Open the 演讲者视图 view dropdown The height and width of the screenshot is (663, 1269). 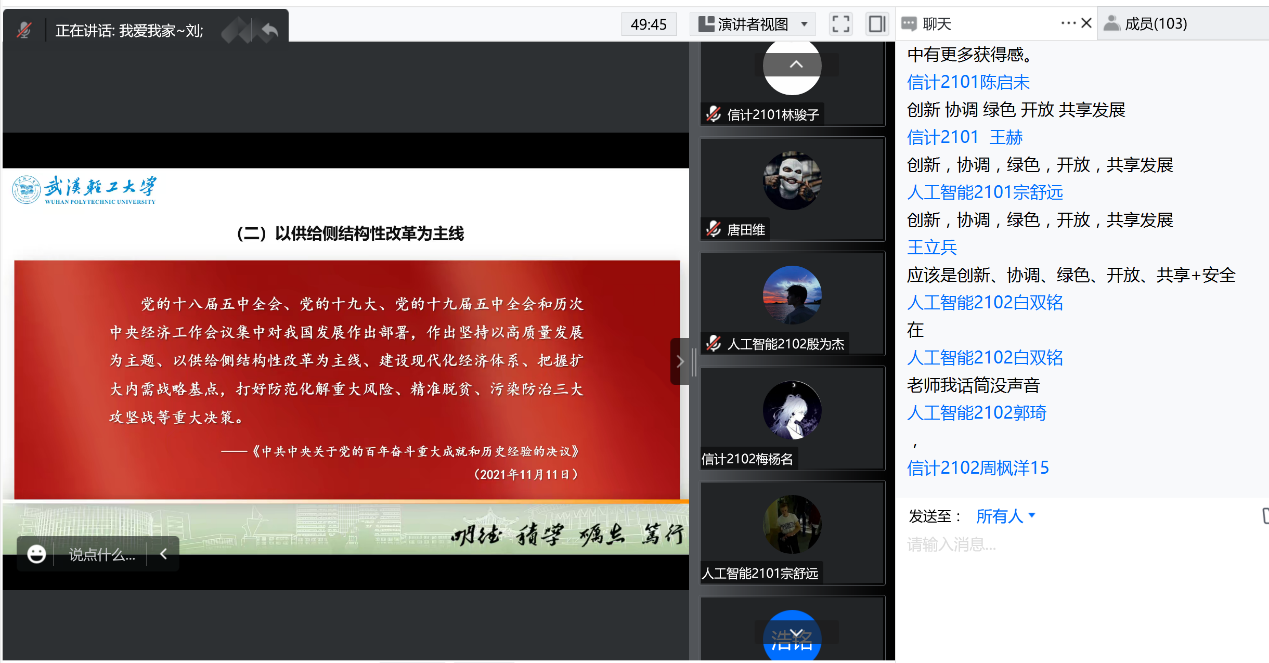pos(753,24)
